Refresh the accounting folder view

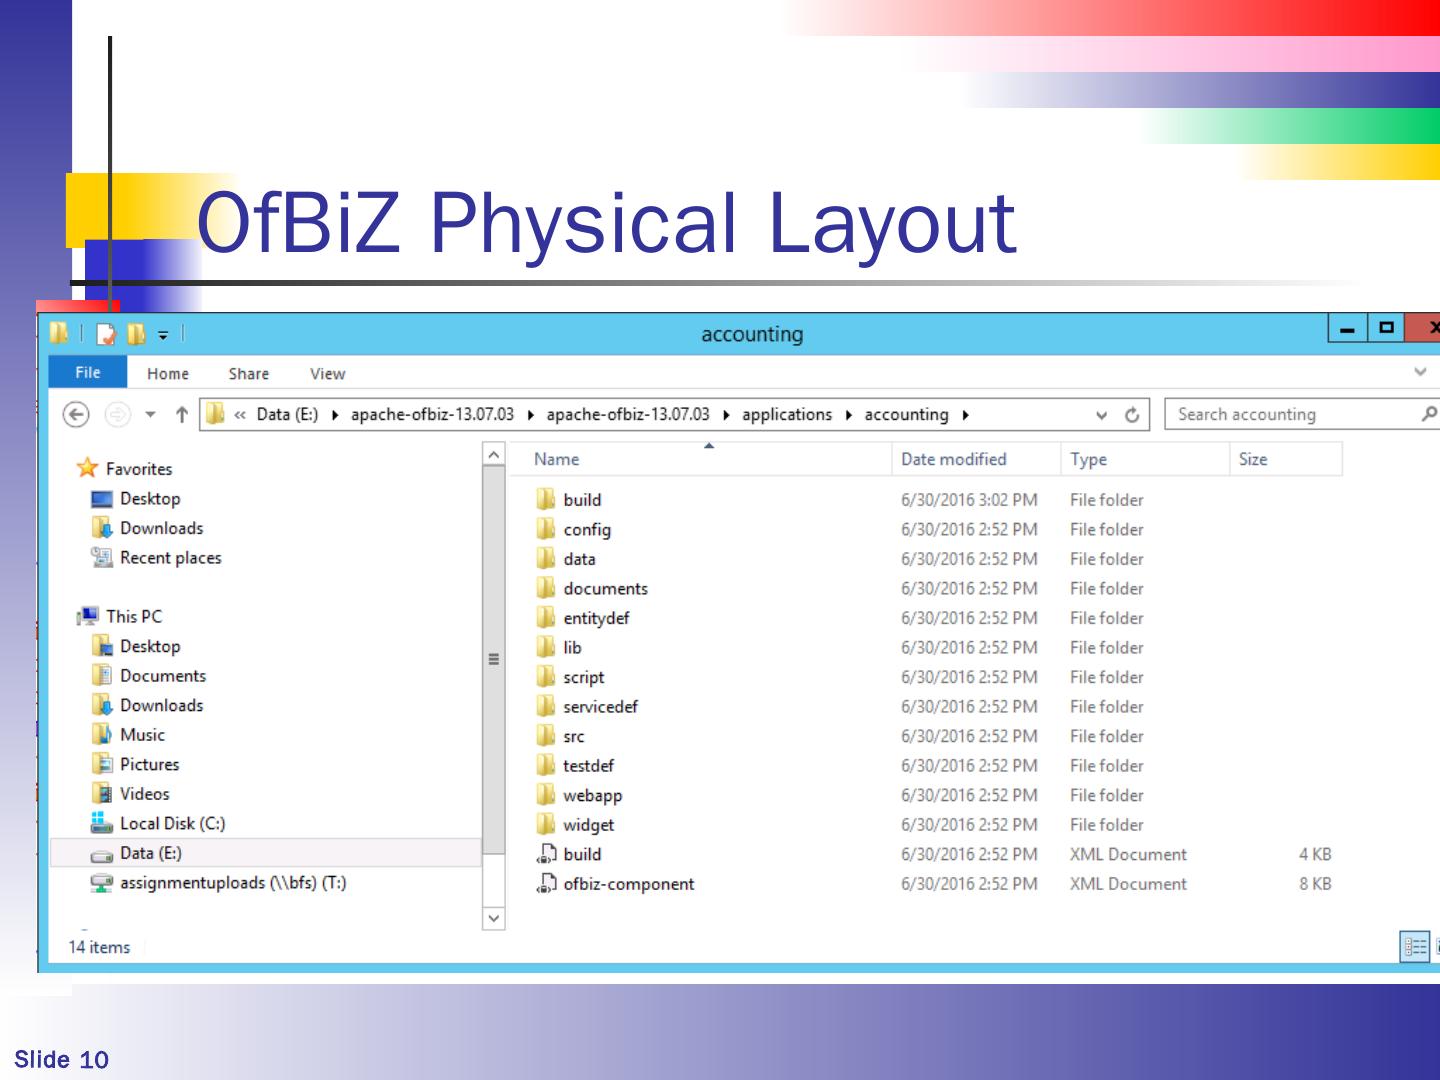pos(1132,414)
